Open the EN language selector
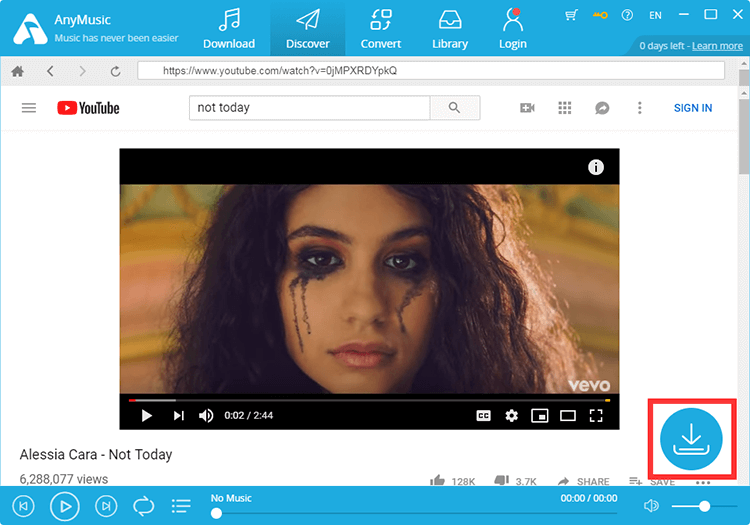750x525 pixels. point(655,15)
